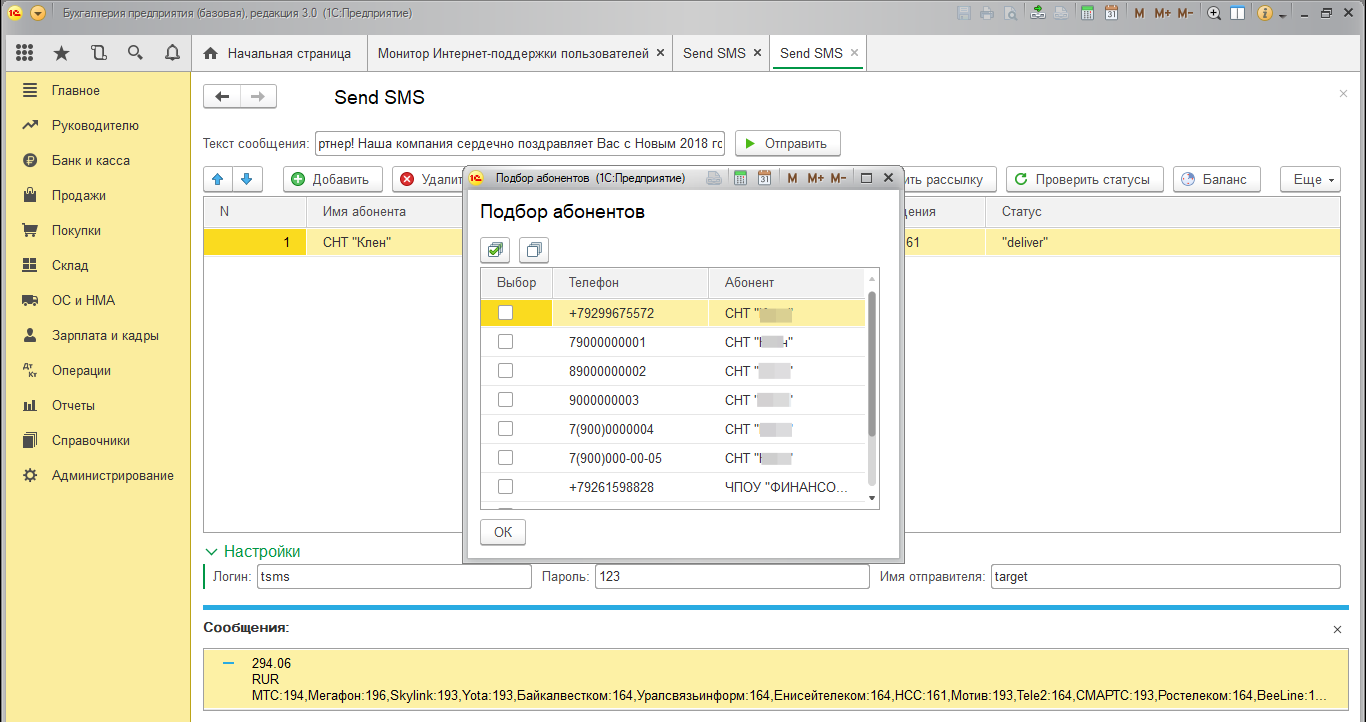Click the Back arrow navigation button

point(222,96)
